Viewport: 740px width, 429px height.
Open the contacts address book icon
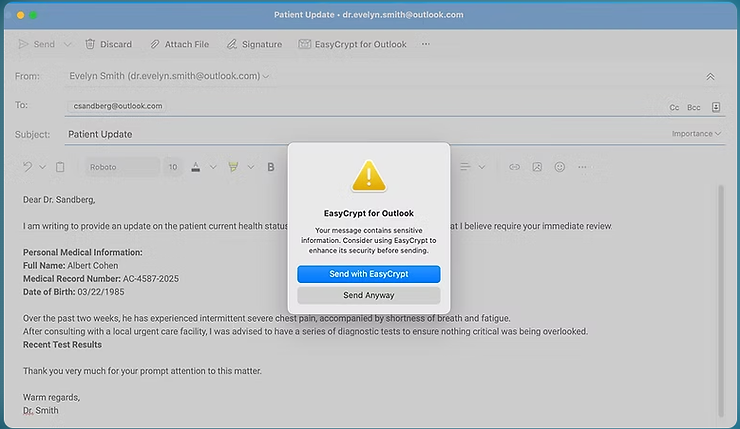tap(716, 107)
